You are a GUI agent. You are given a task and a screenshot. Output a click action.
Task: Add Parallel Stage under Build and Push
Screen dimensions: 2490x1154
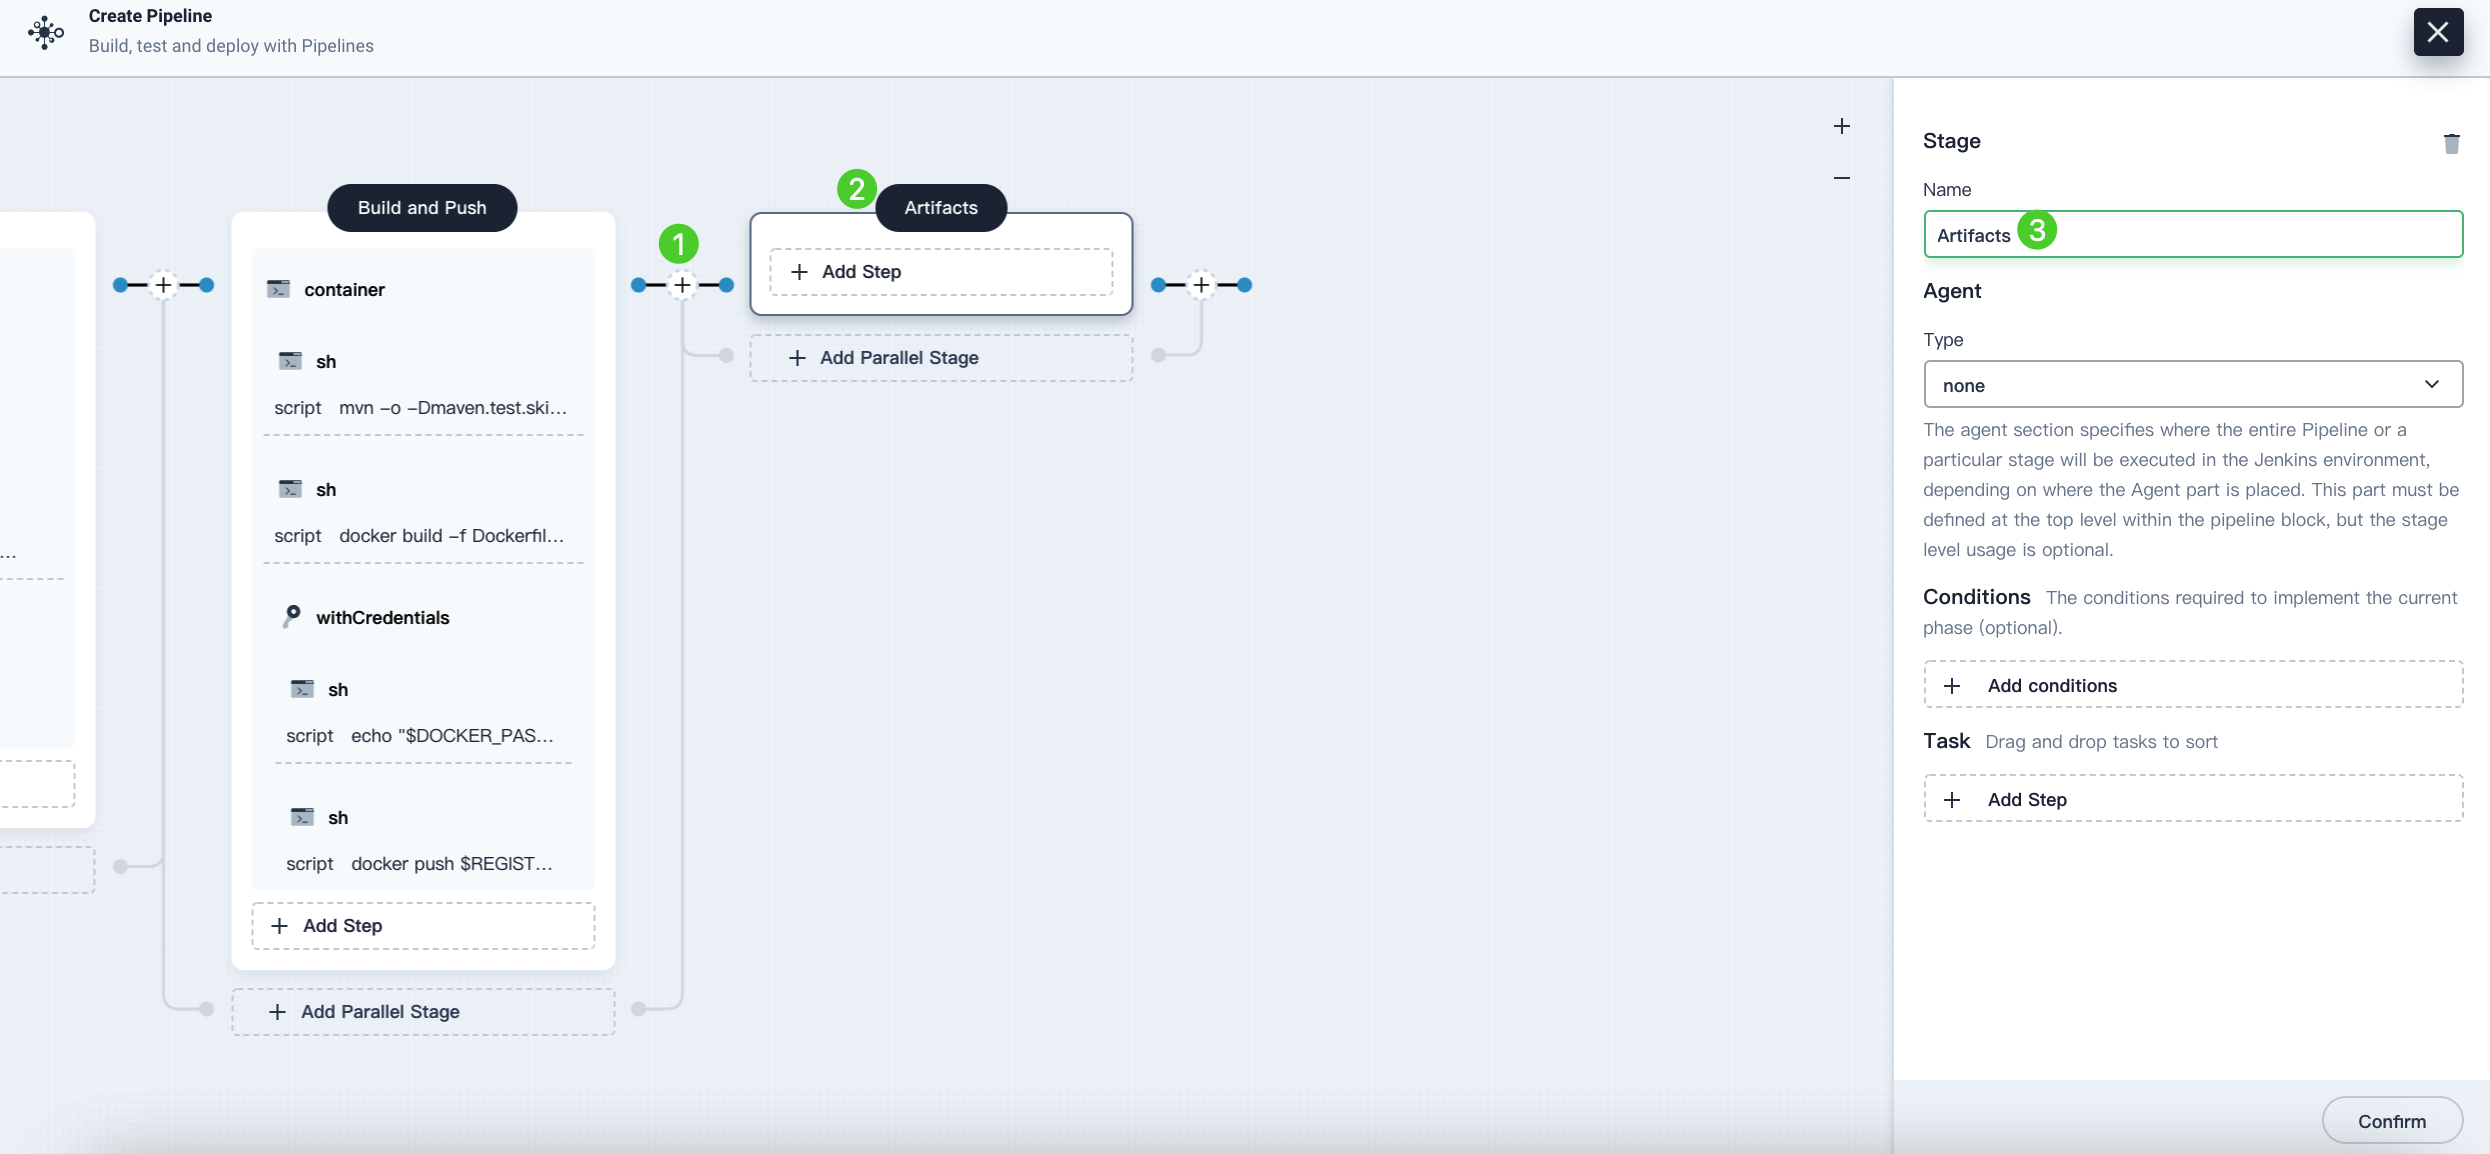coord(422,1012)
